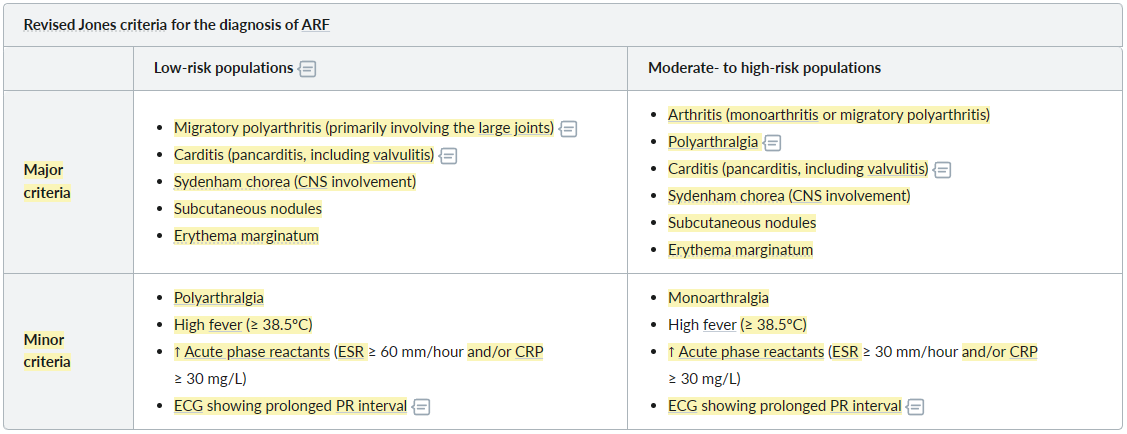Select the Minor criteria row header

[47, 351]
